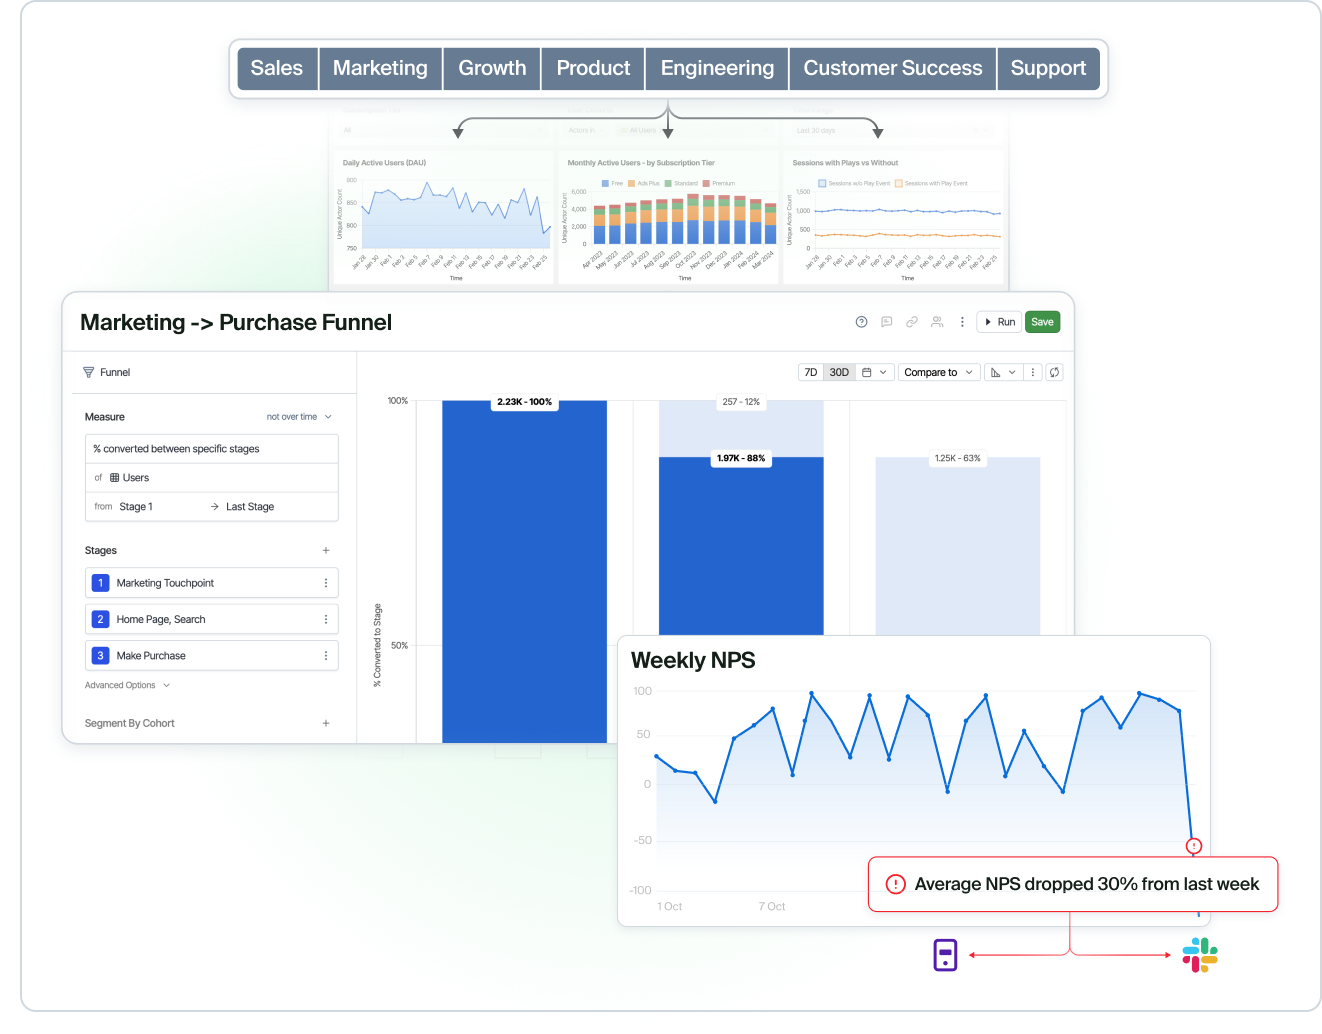The height and width of the screenshot is (1034, 1322).
Task: Expand Advanced Options
Action: [x=127, y=685]
